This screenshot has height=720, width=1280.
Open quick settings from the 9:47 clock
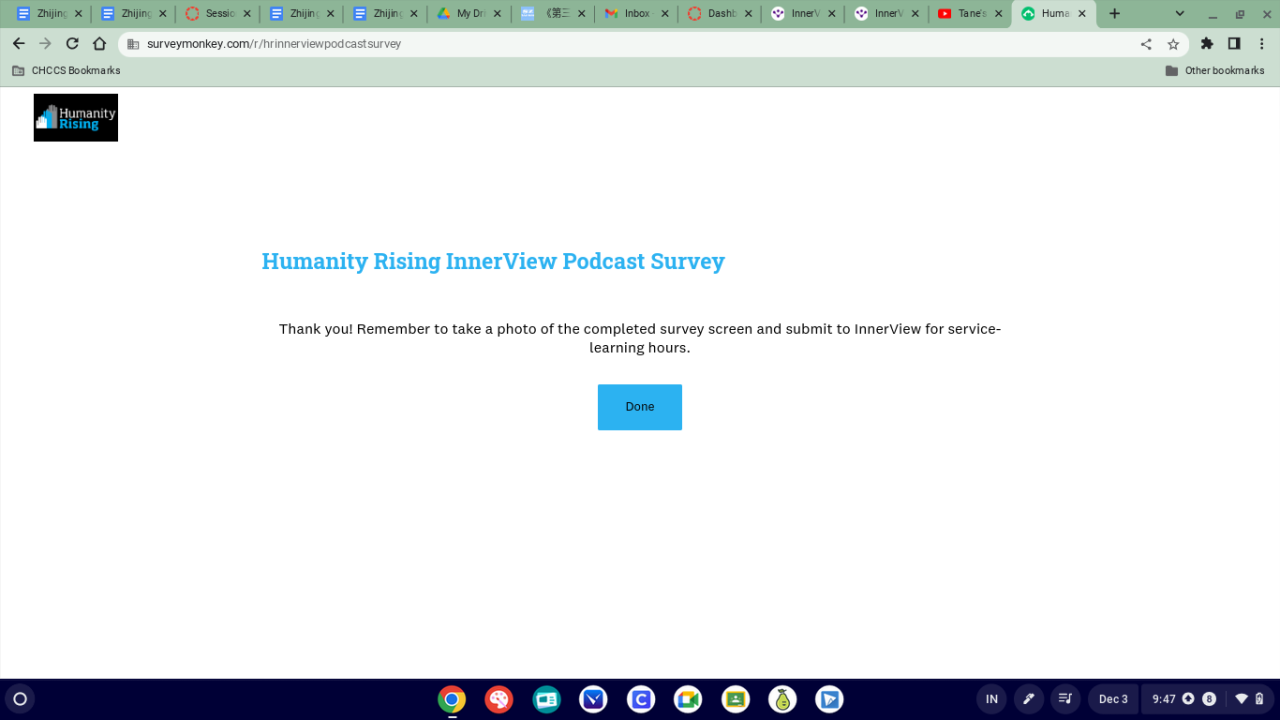tap(1210, 699)
